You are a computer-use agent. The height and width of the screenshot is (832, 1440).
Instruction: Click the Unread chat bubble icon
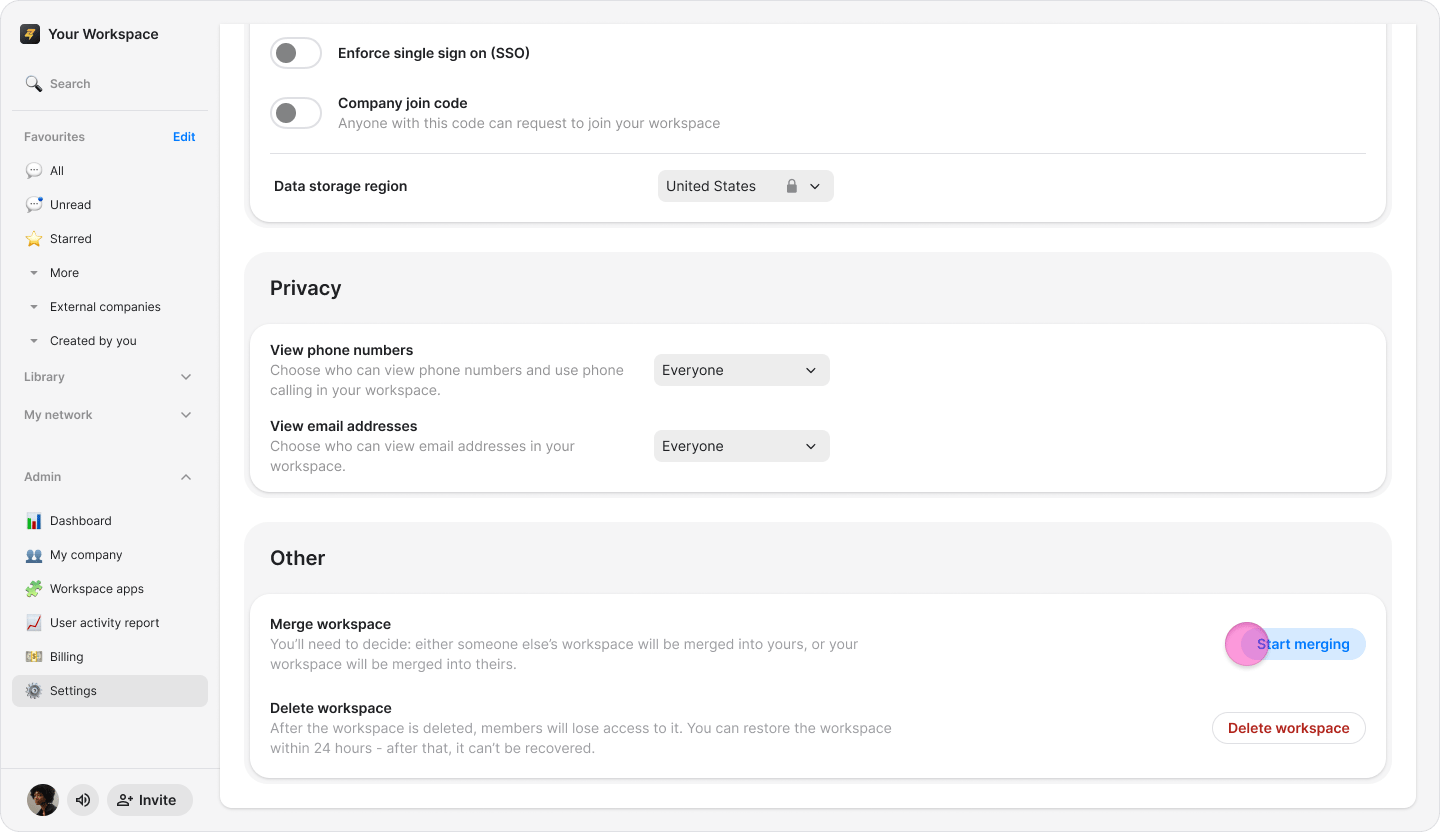[x=34, y=205]
